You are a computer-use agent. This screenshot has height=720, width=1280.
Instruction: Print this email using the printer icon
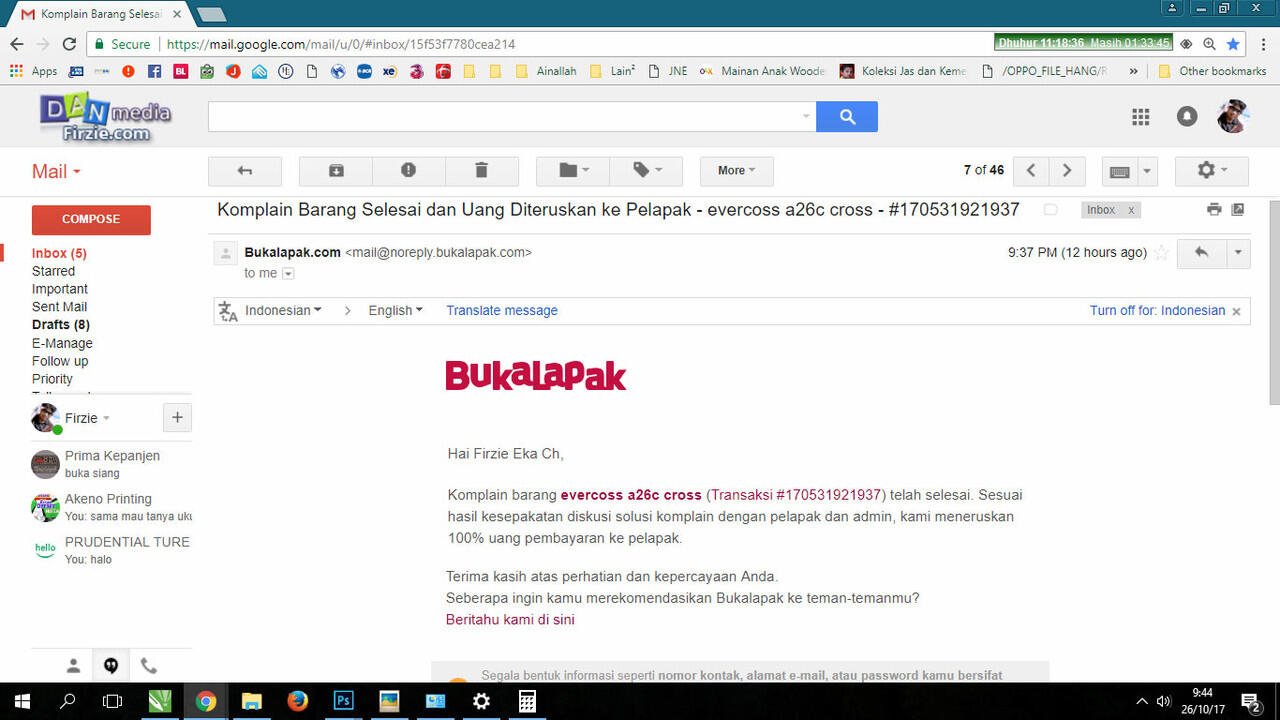tap(1214, 210)
